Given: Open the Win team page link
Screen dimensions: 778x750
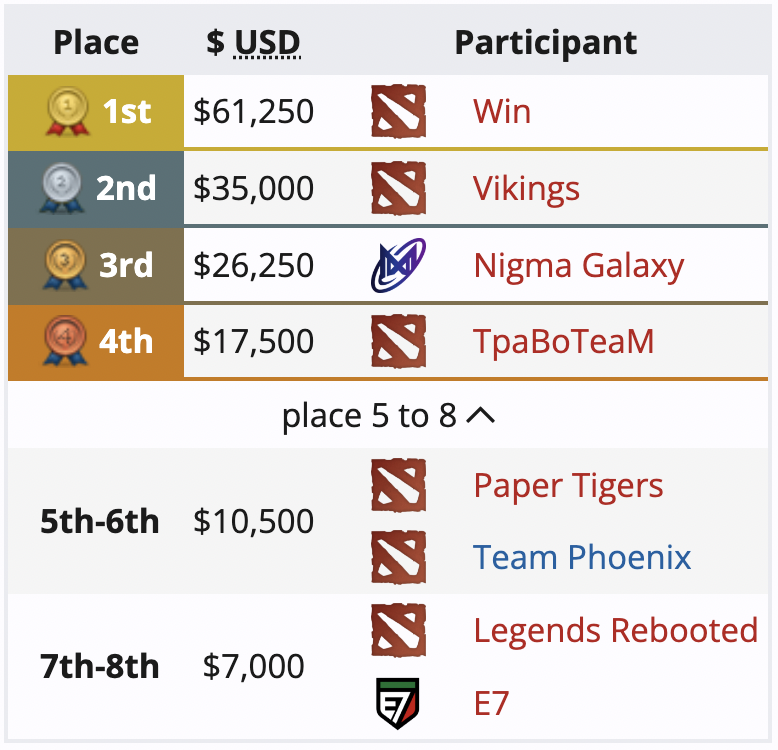Looking at the screenshot, I should (x=502, y=111).
